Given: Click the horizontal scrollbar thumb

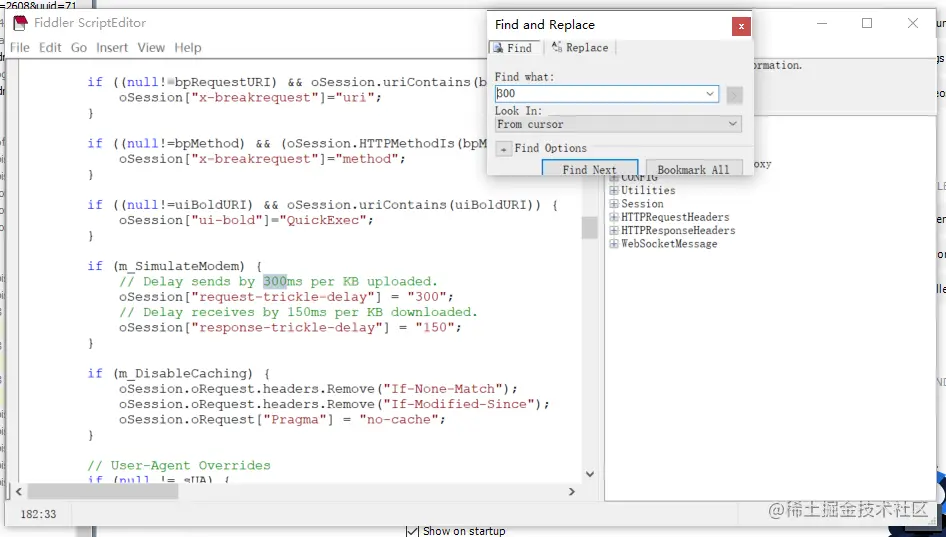Looking at the screenshot, I should point(103,492).
